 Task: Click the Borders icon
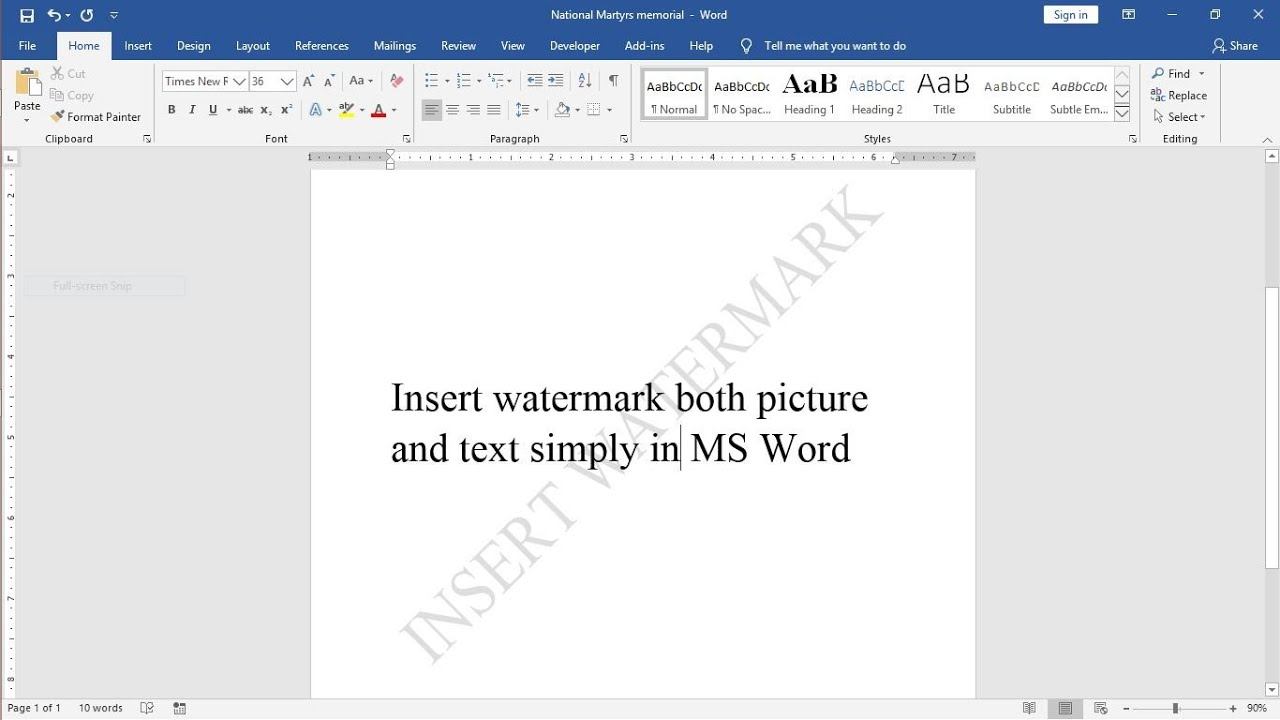click(594, 110)
